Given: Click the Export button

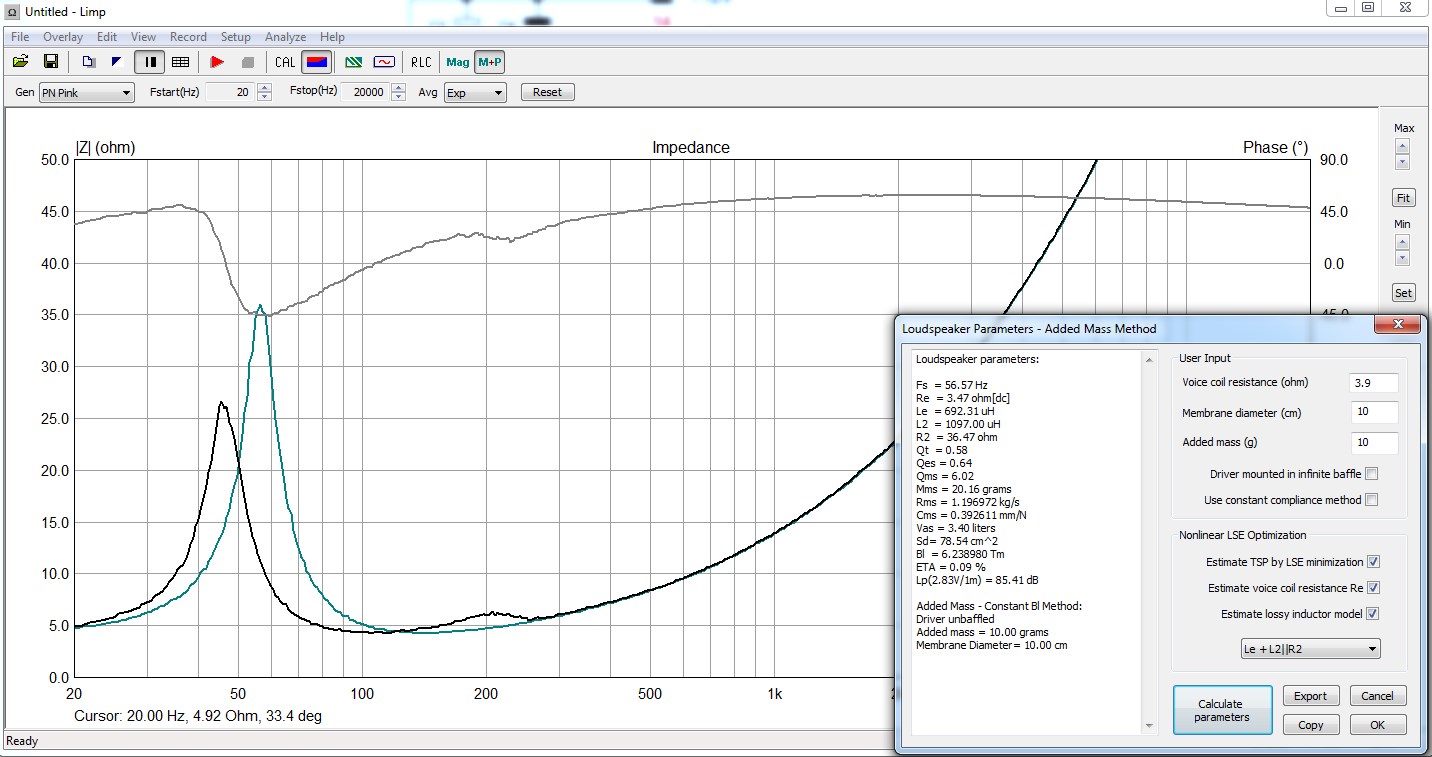Looking at the screenshot, I should coord(1310,696).
